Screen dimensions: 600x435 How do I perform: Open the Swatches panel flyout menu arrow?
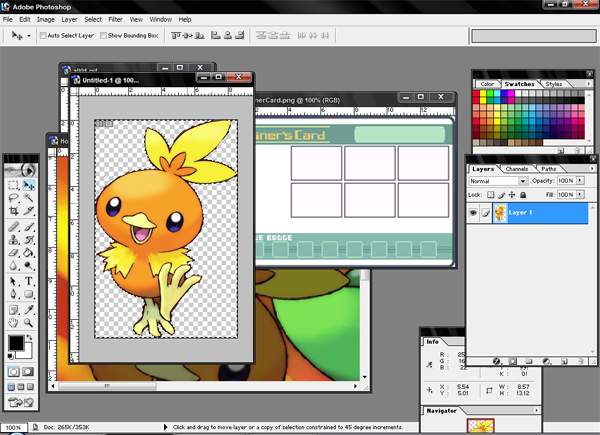tap(589, 83)
